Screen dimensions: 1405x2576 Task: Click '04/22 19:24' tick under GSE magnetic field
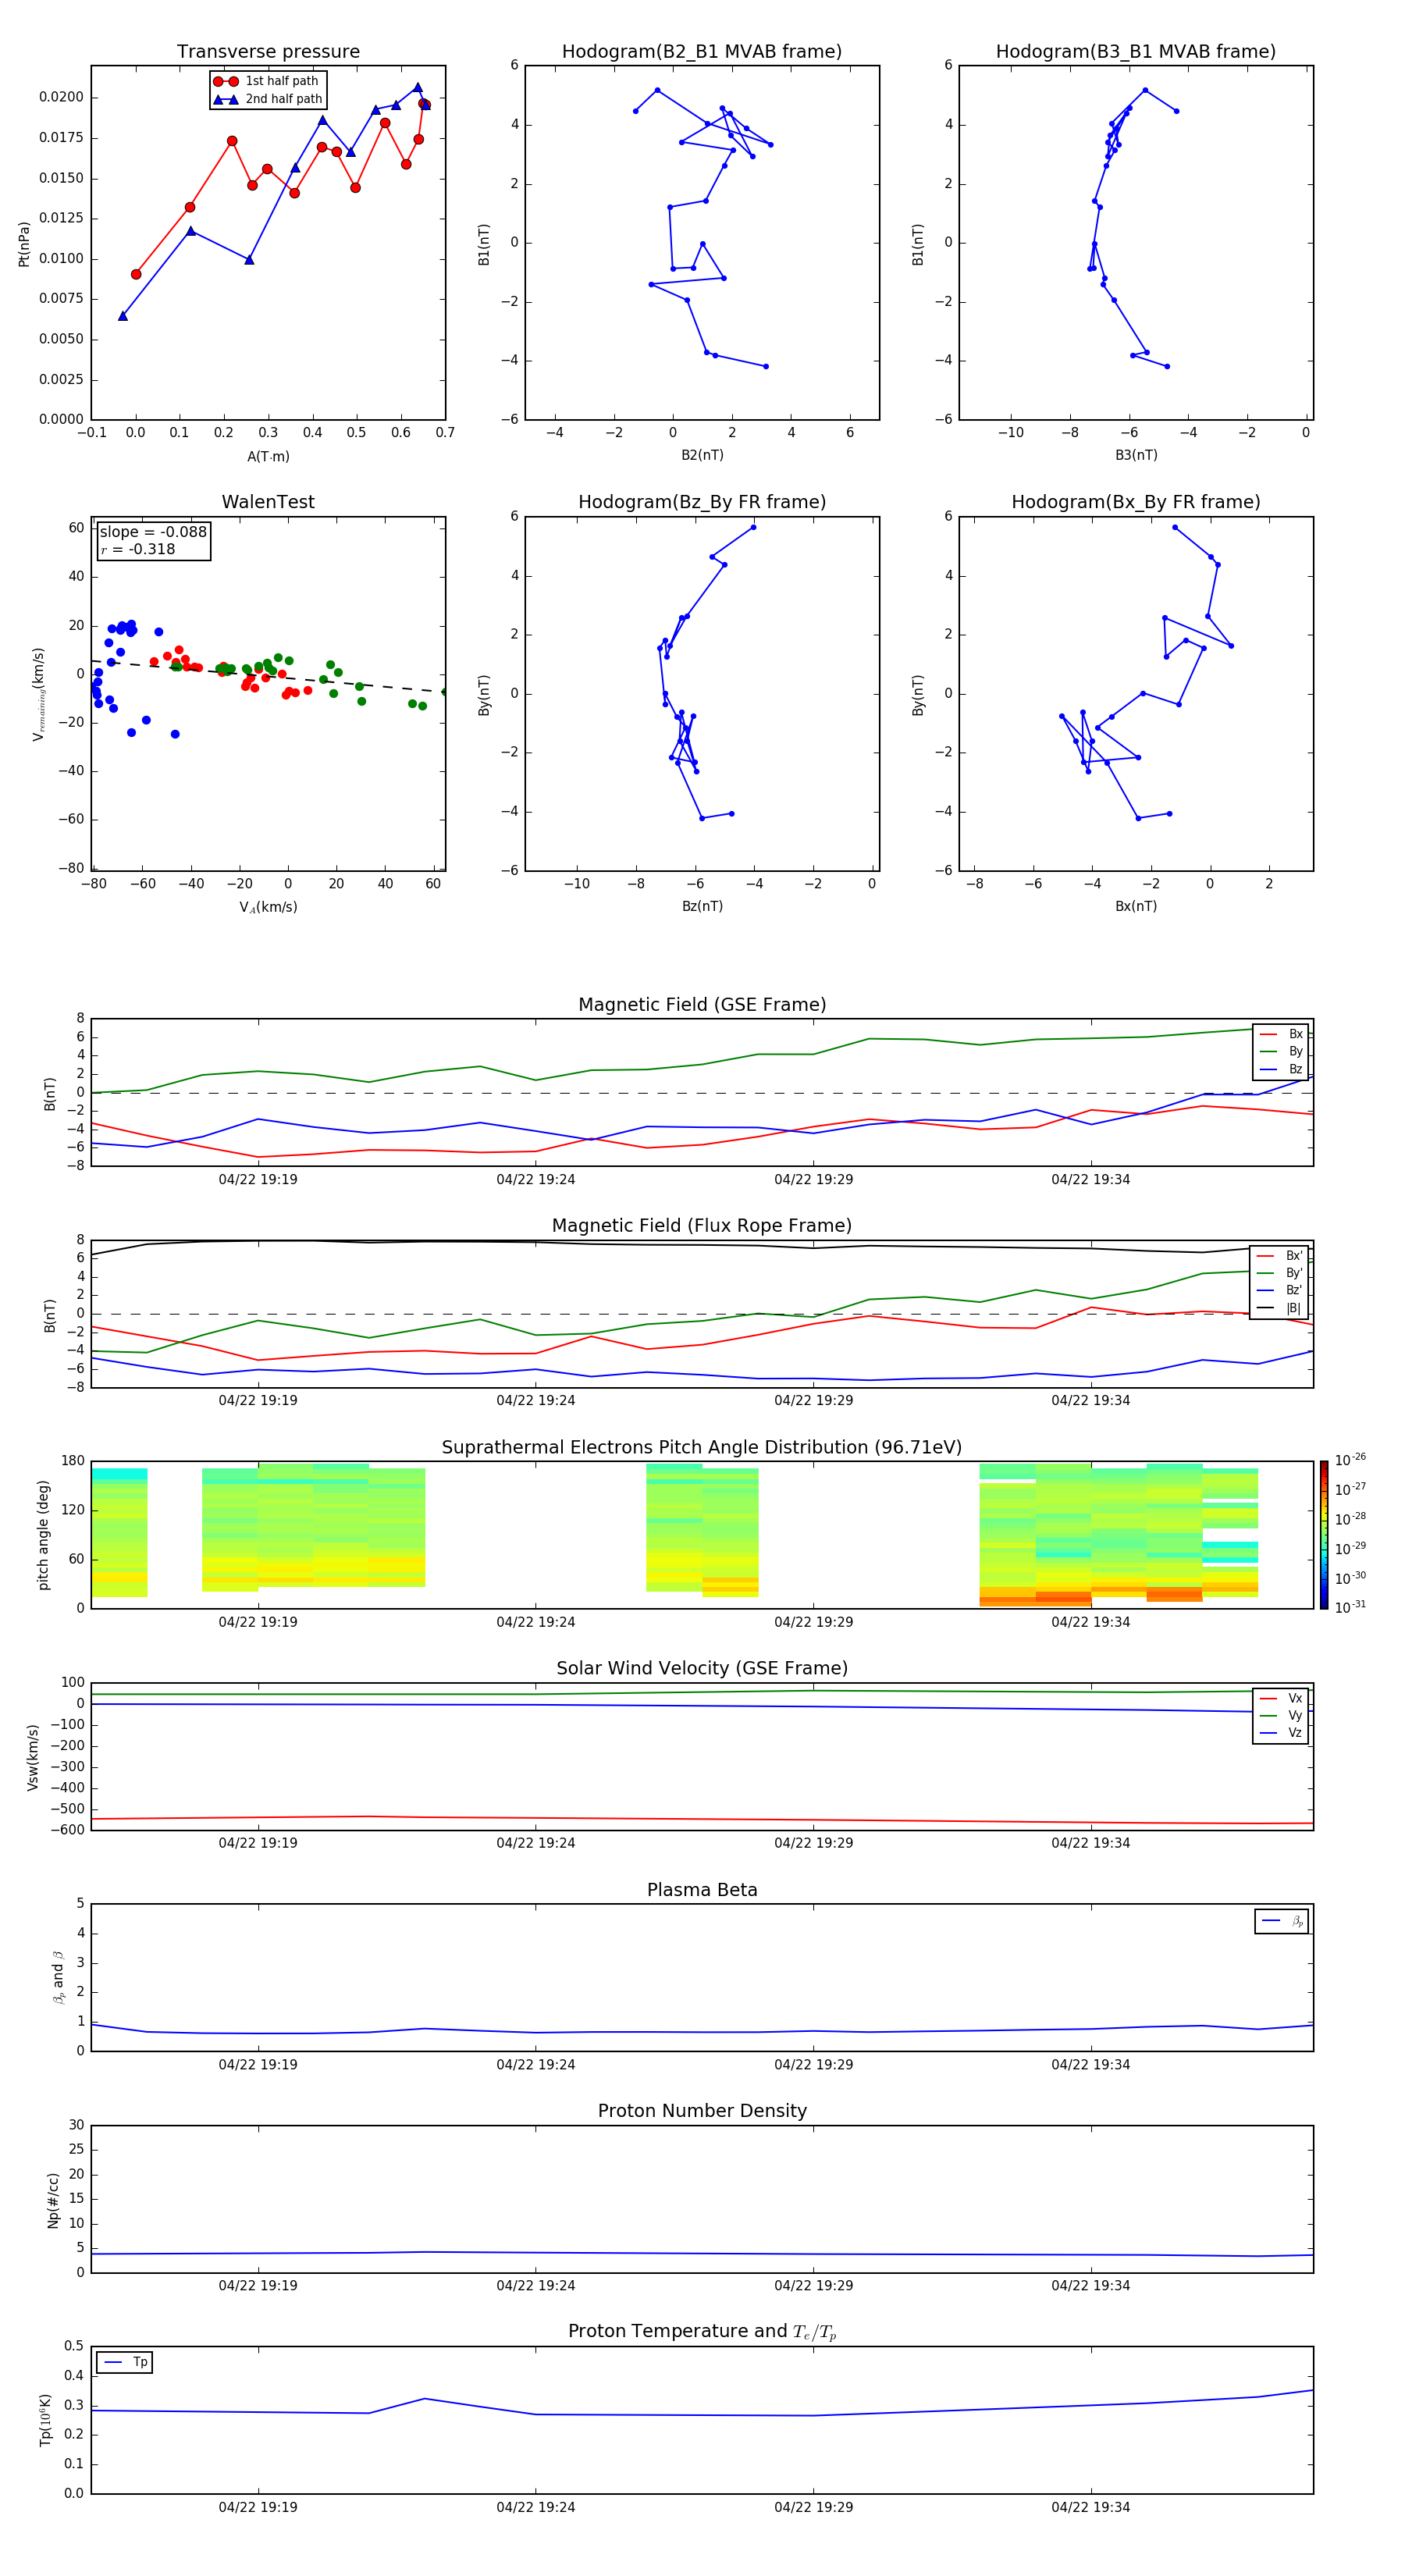pyautogui.click(x=536, y=1179)
